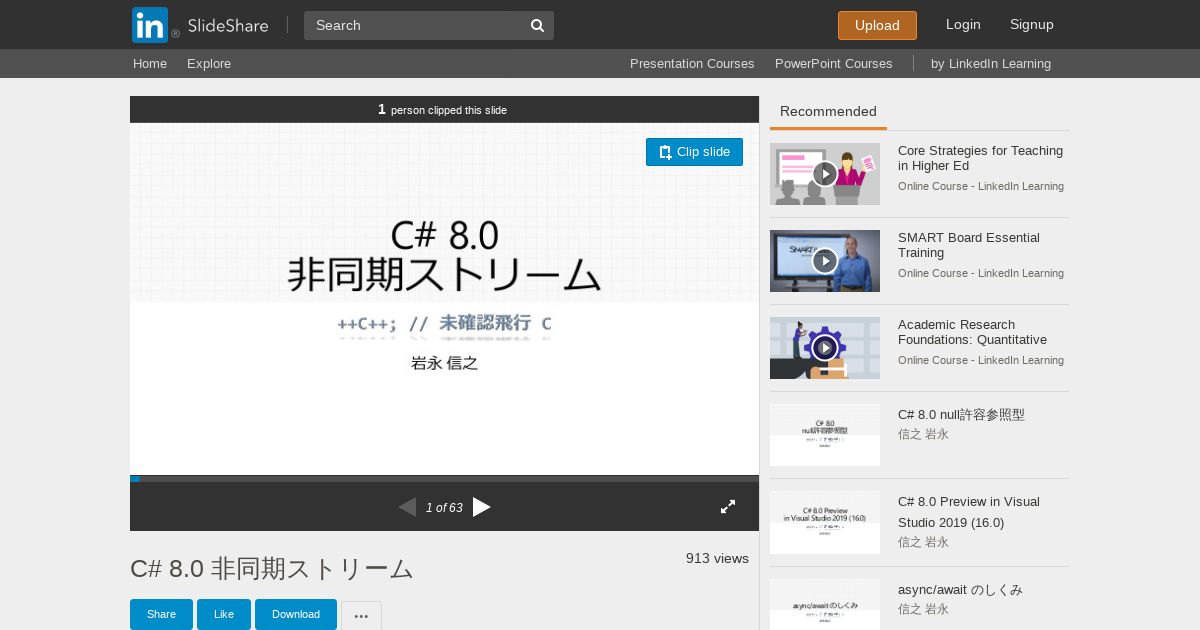Screen dimensions: 1200x630
Task: Open C# 8.0 Preview in Visual Studio thumbnail
Action: 825,522
